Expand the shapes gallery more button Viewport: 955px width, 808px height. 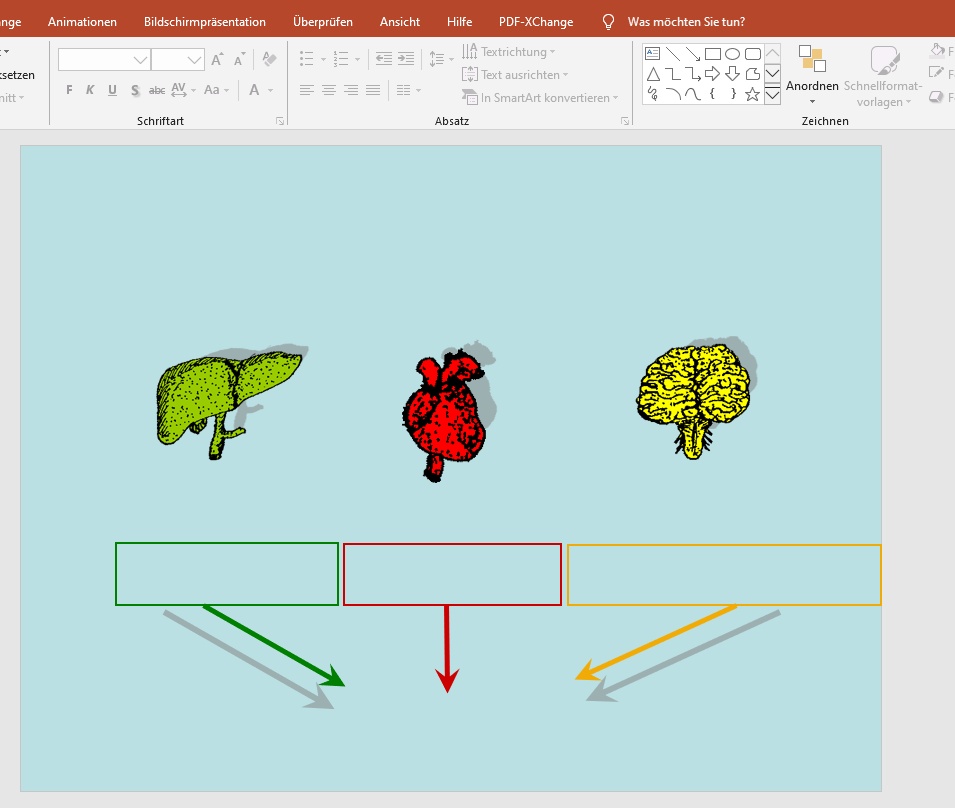(x=772, y=95)
